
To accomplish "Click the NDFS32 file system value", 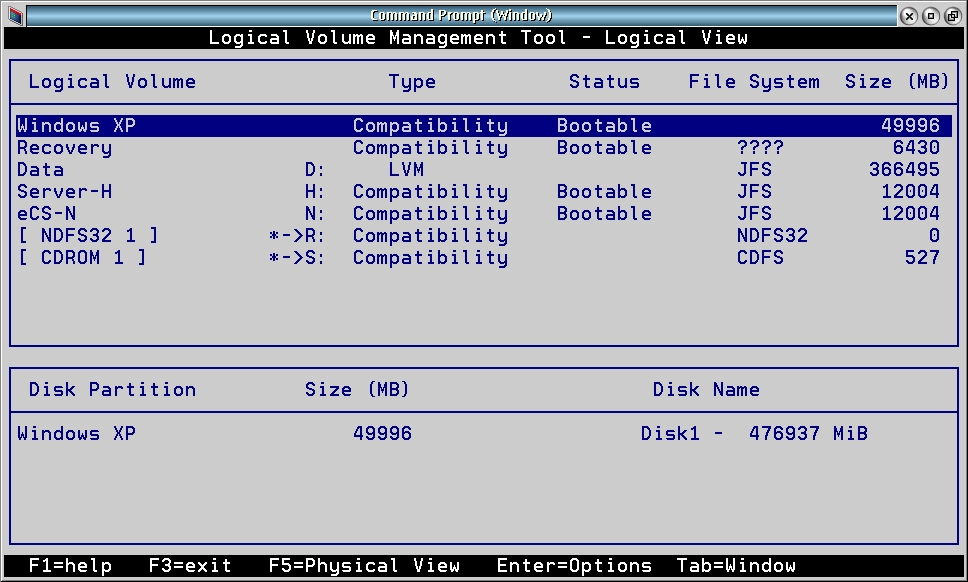I will pos(772,236).
